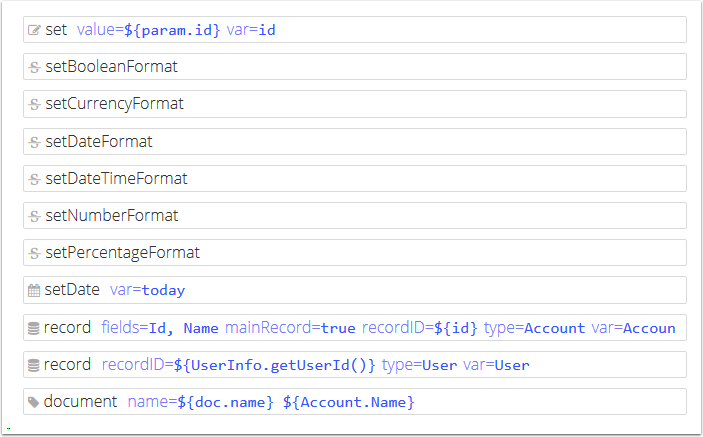This screenshot has width=703, height=437.
Task: Click the strikethrough icon next to setBooleanFormat
Action: [34, 67]
